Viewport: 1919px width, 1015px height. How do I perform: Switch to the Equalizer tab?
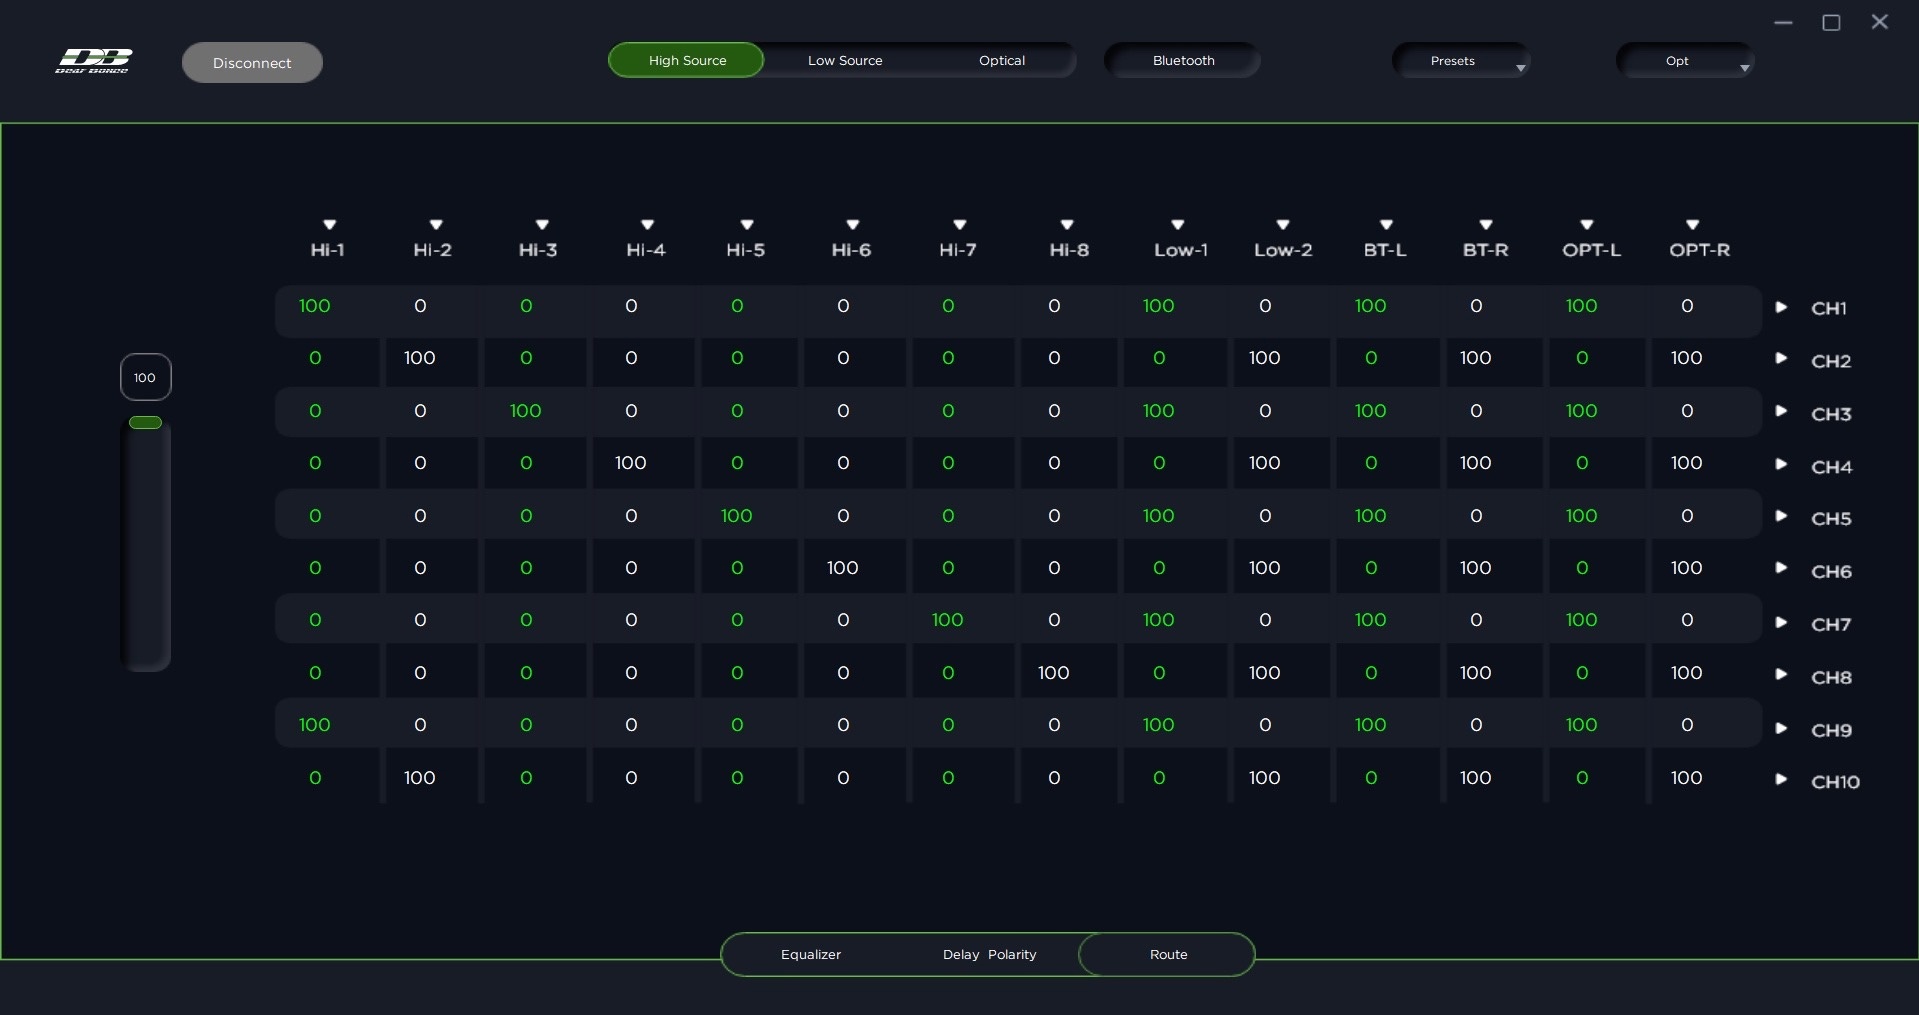coord(810,954)
